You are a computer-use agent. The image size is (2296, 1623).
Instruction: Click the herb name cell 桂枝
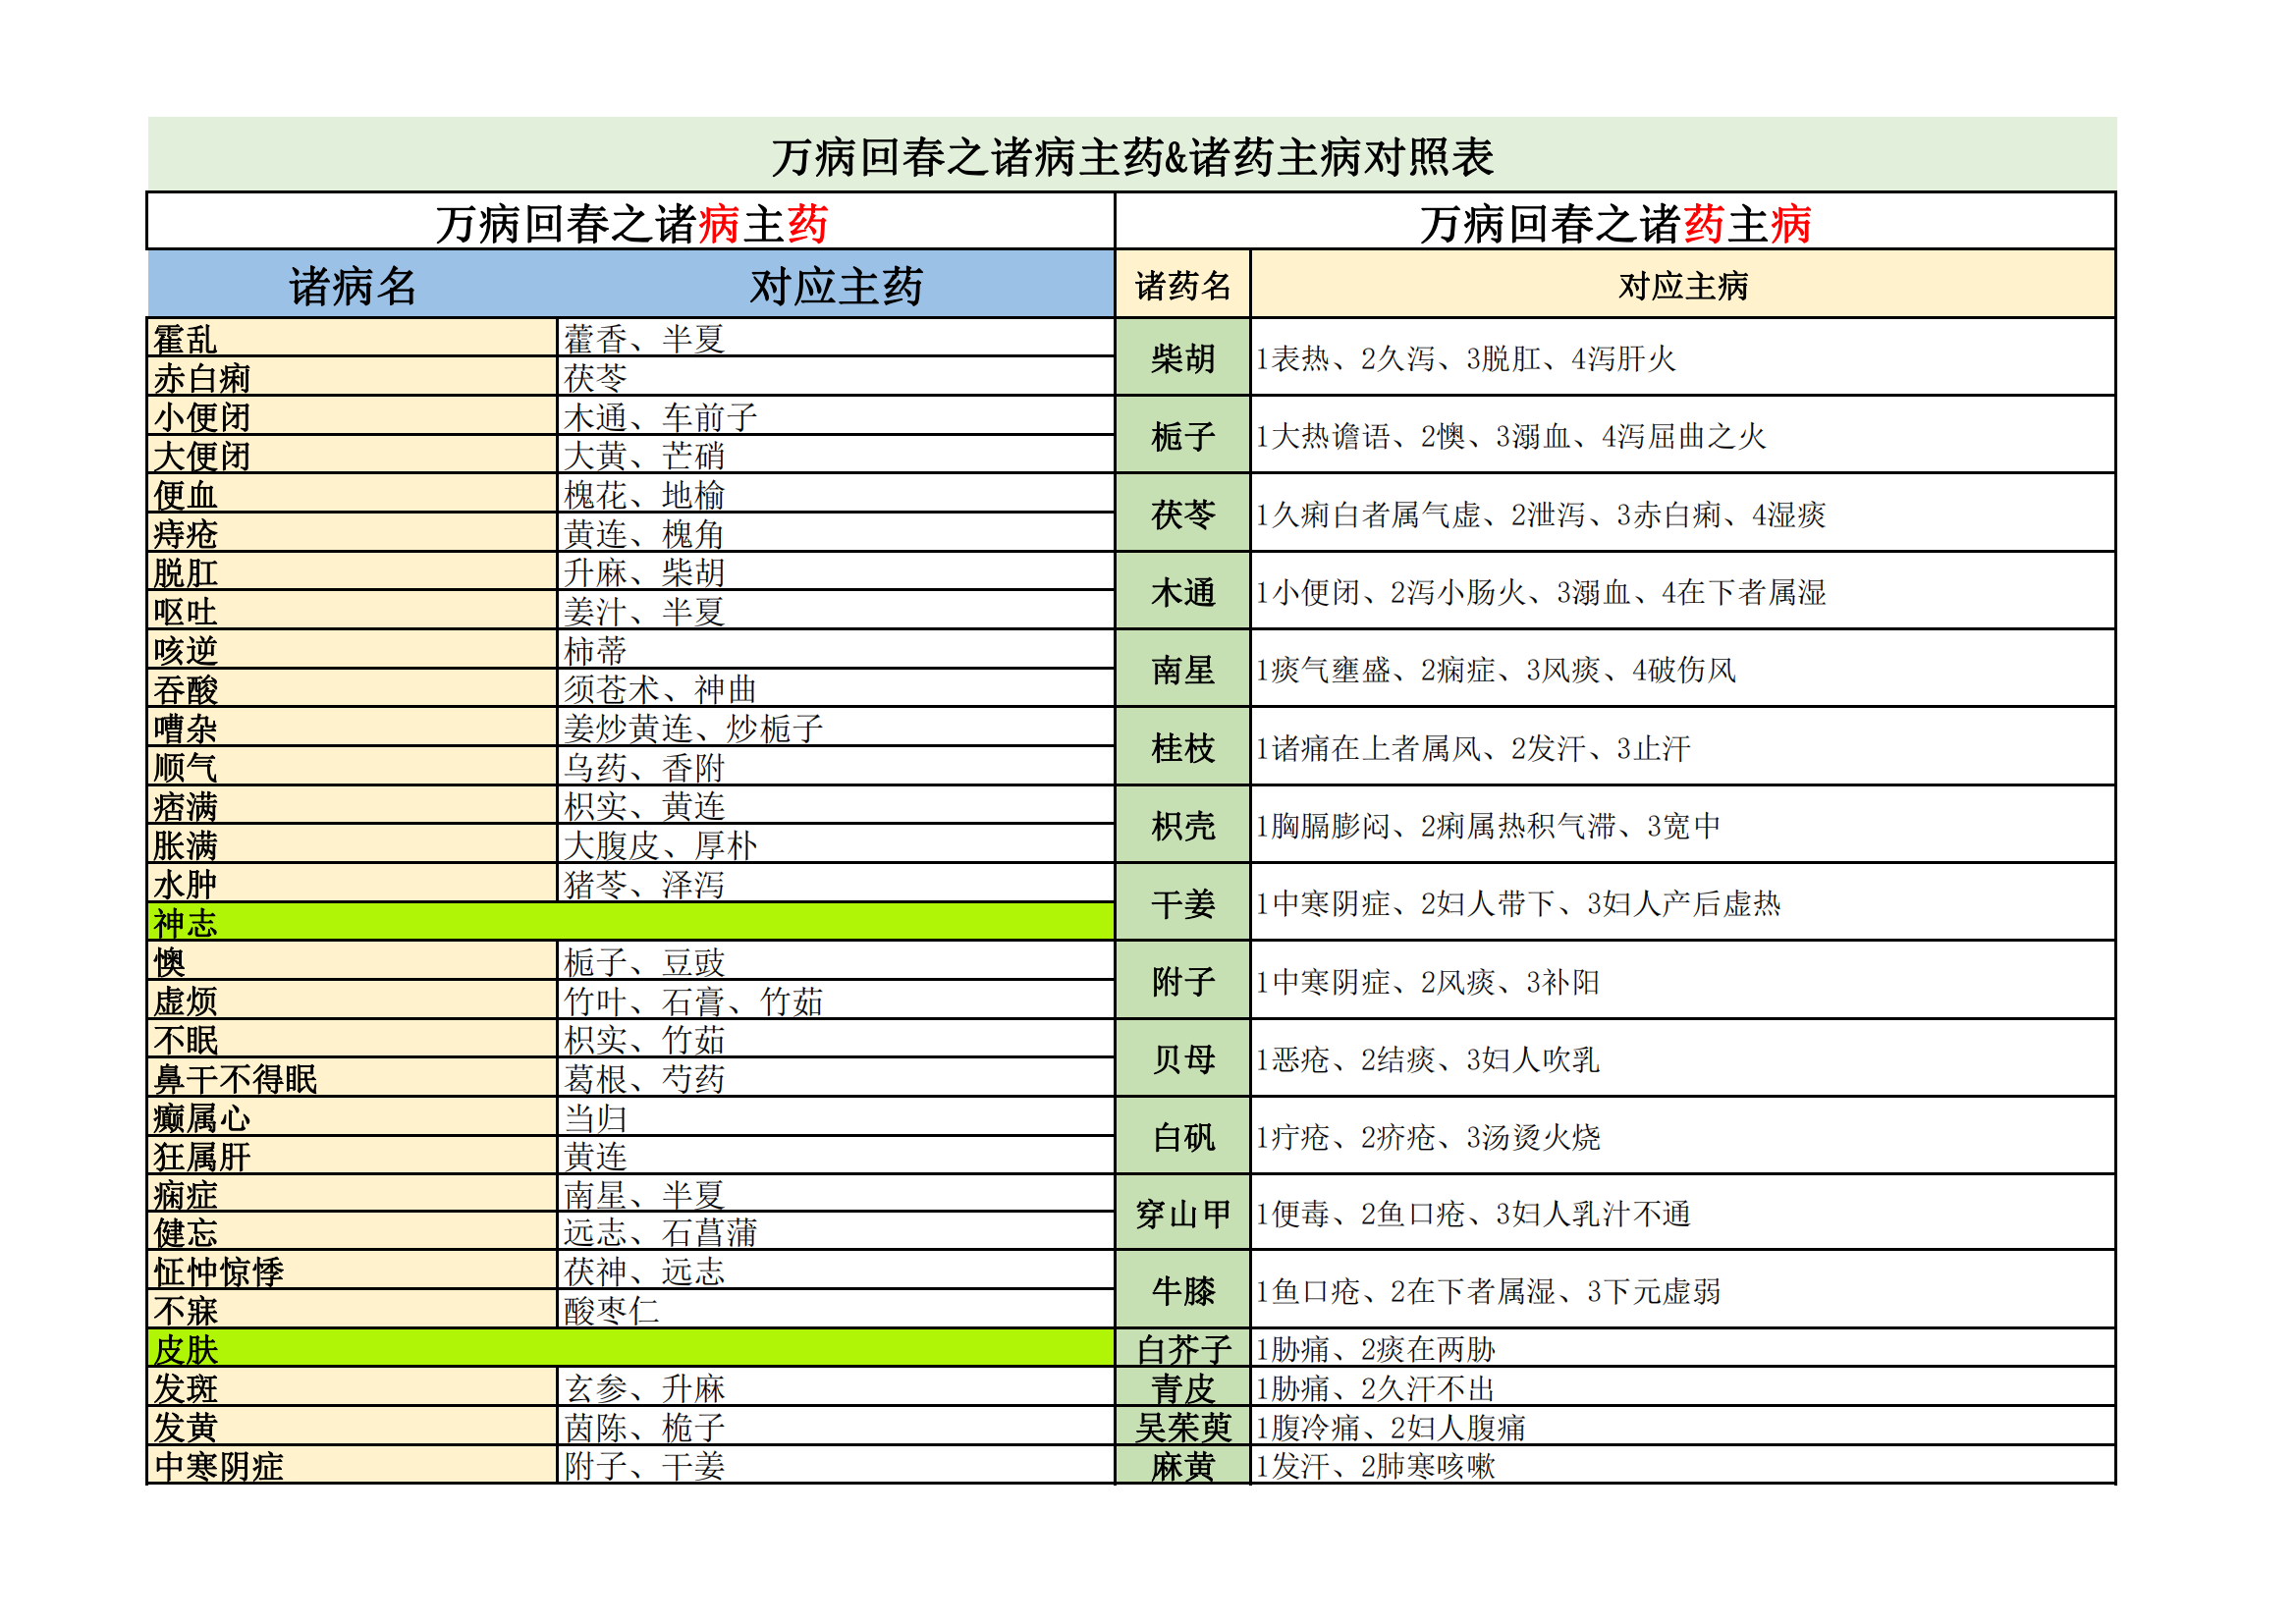coord(1183,748)
